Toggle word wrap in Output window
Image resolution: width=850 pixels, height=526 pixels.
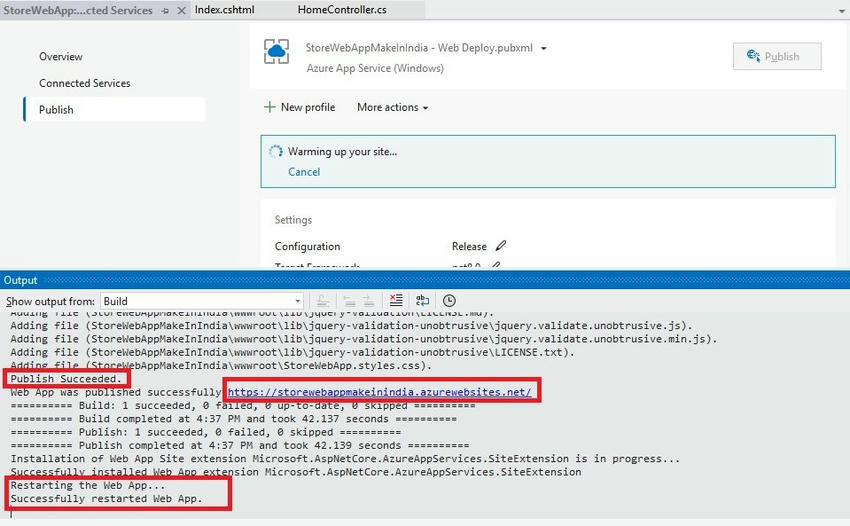click(422, 300)
